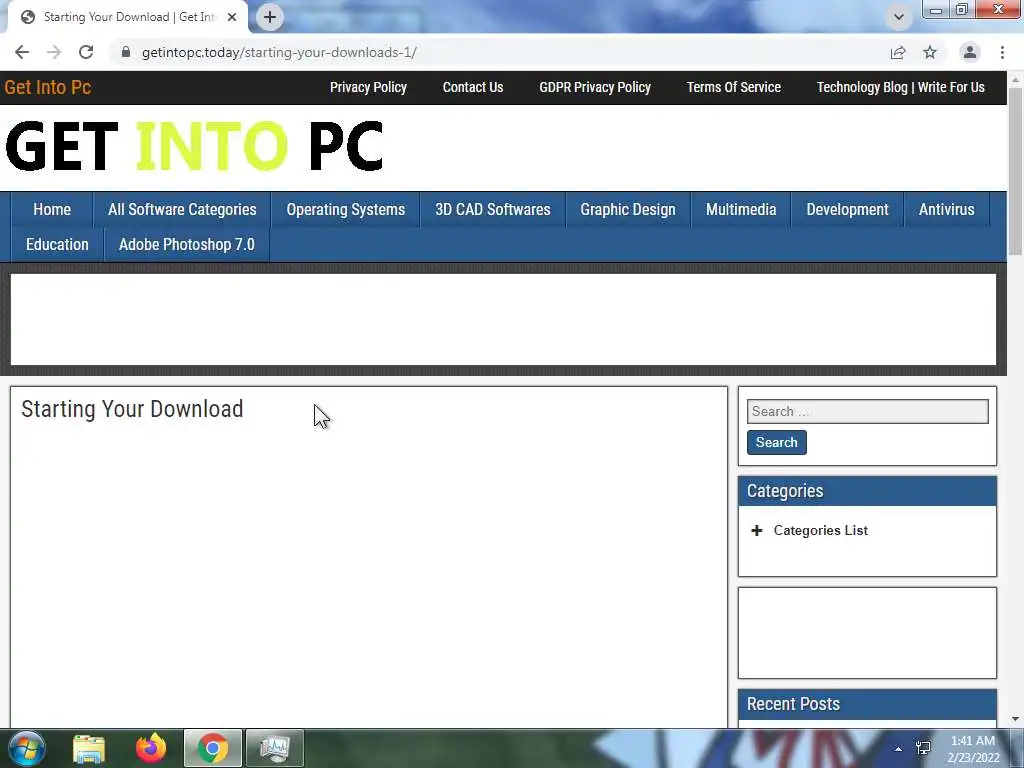
Task: Go to Home in navigation menu
Action: (x=52, y=210)
